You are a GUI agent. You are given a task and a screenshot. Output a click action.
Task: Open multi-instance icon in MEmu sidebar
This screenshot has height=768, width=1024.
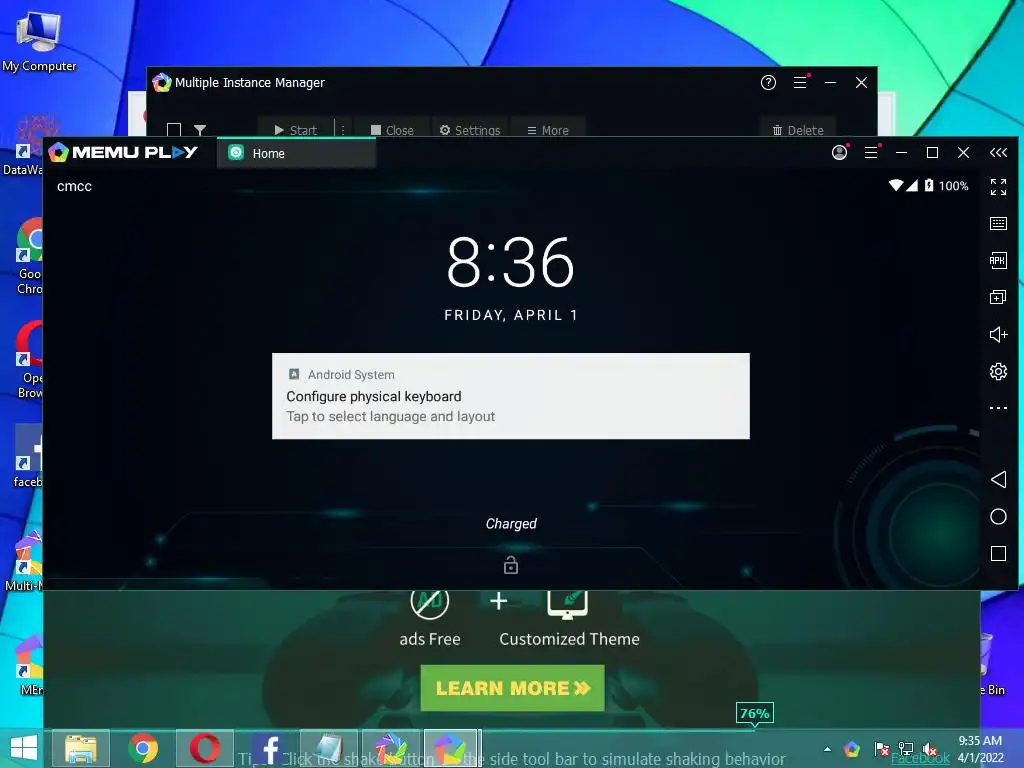coord(998,297)
